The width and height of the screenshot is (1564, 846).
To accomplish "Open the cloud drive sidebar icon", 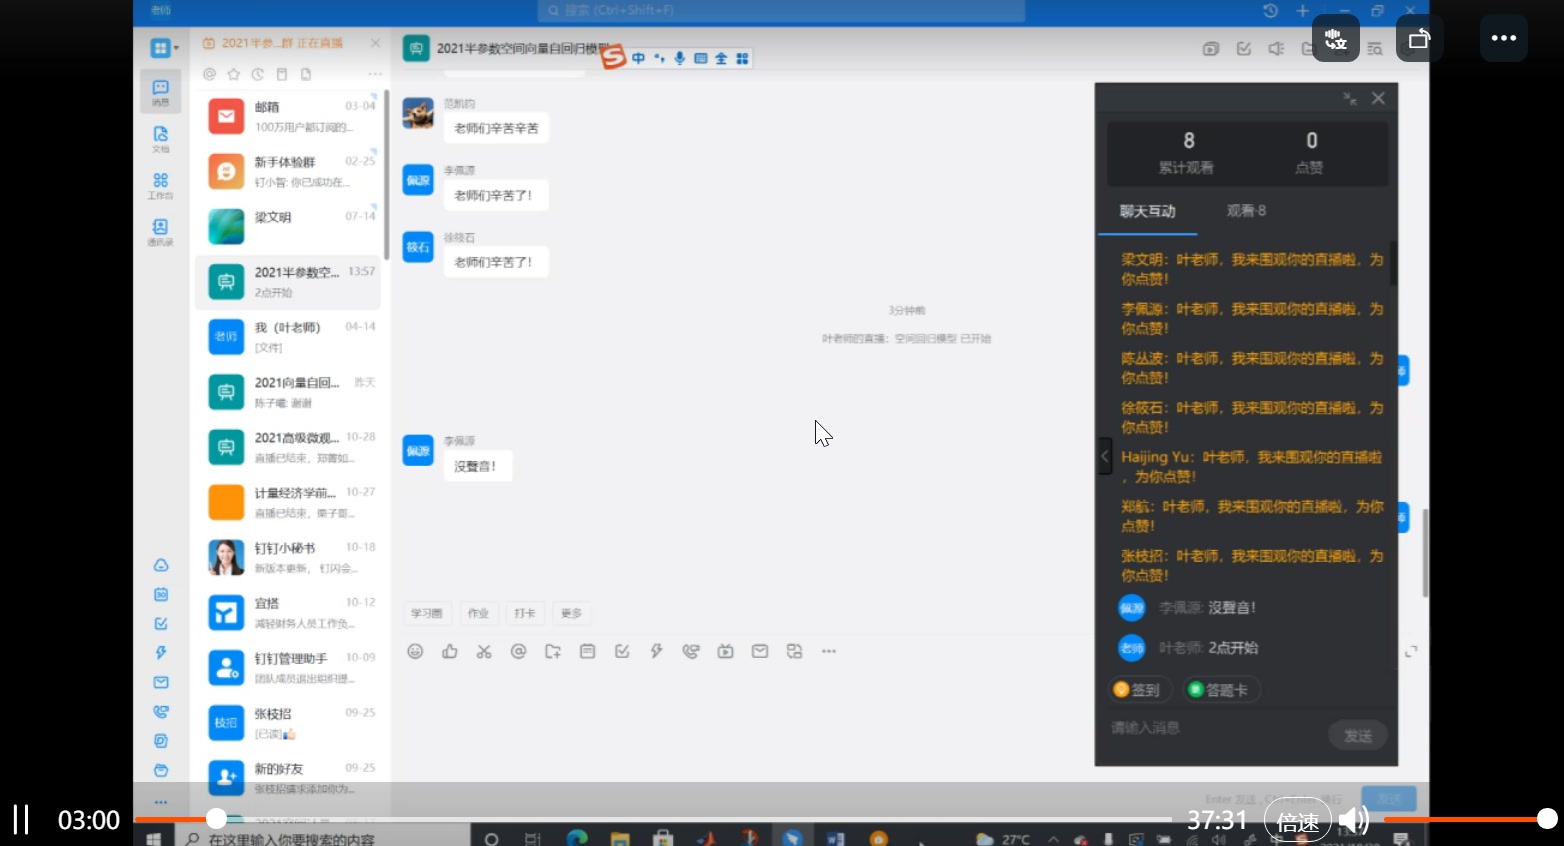I will pos(161,565).
